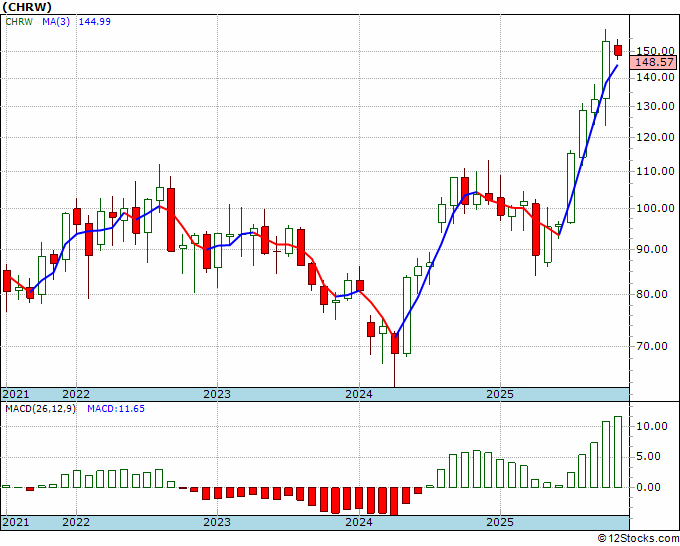This screenshot has height=546, width=680.
Task: Click 2024 on the MACD timeline
Action: point(359,522)
